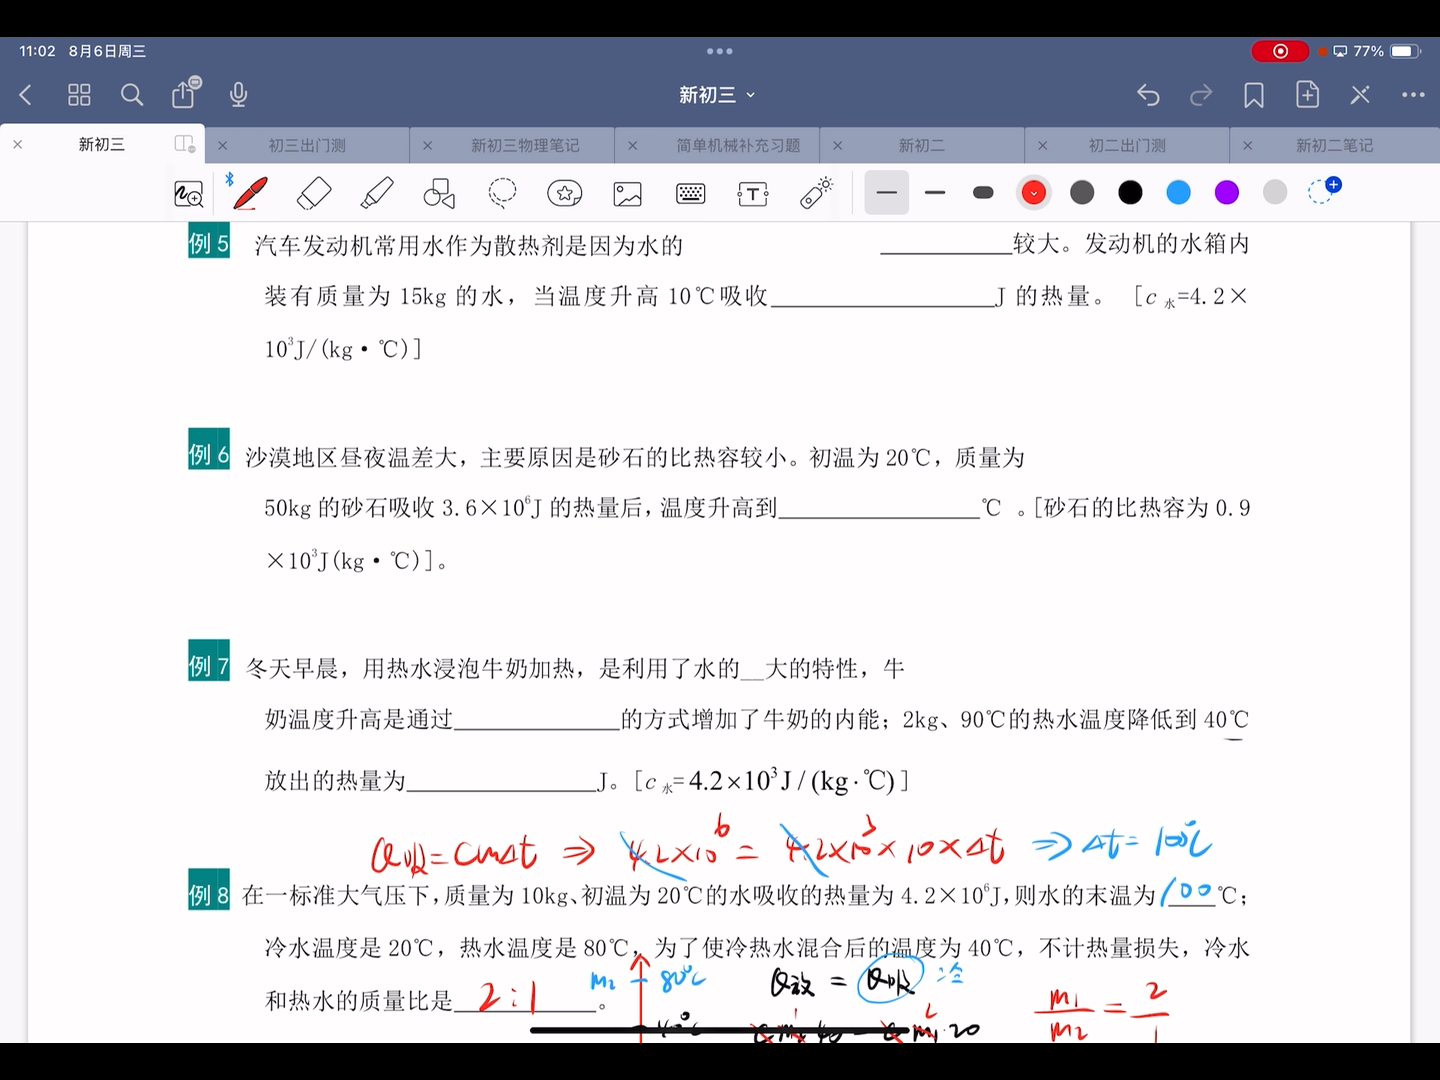Switch to the 新初三物理笔记 tab
Image resolution: width=1440 pixels, height=1080 pixels.
click(525, 146)
